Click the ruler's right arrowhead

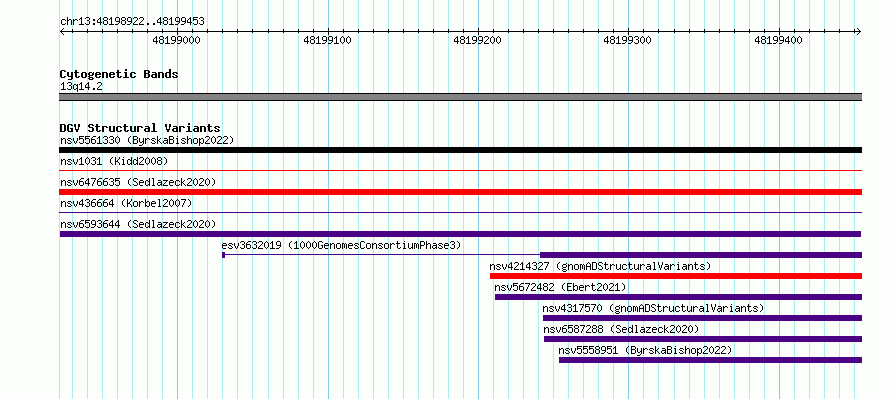(858, 32)
